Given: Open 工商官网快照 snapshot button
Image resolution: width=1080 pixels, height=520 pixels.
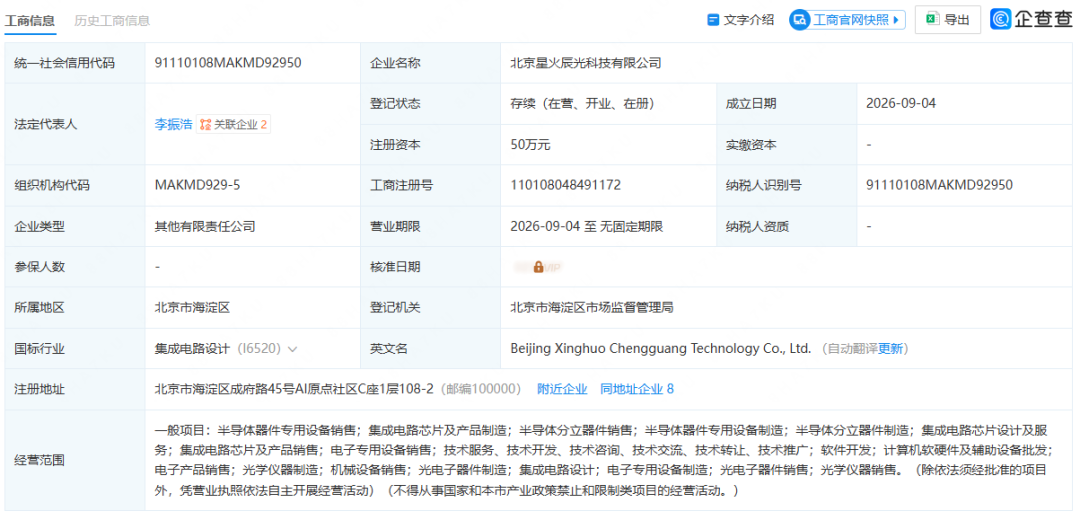Looking at the screenshot, I should click(x=847, y=20).
